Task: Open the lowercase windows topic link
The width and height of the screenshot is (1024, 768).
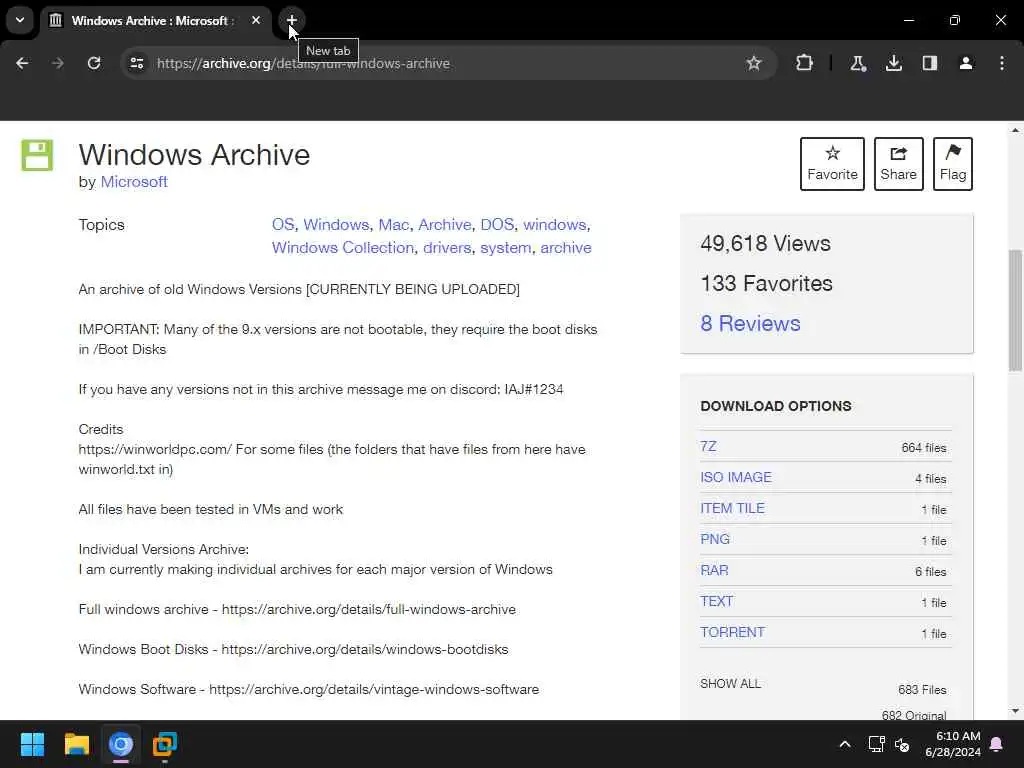Action: click(554, 225)
